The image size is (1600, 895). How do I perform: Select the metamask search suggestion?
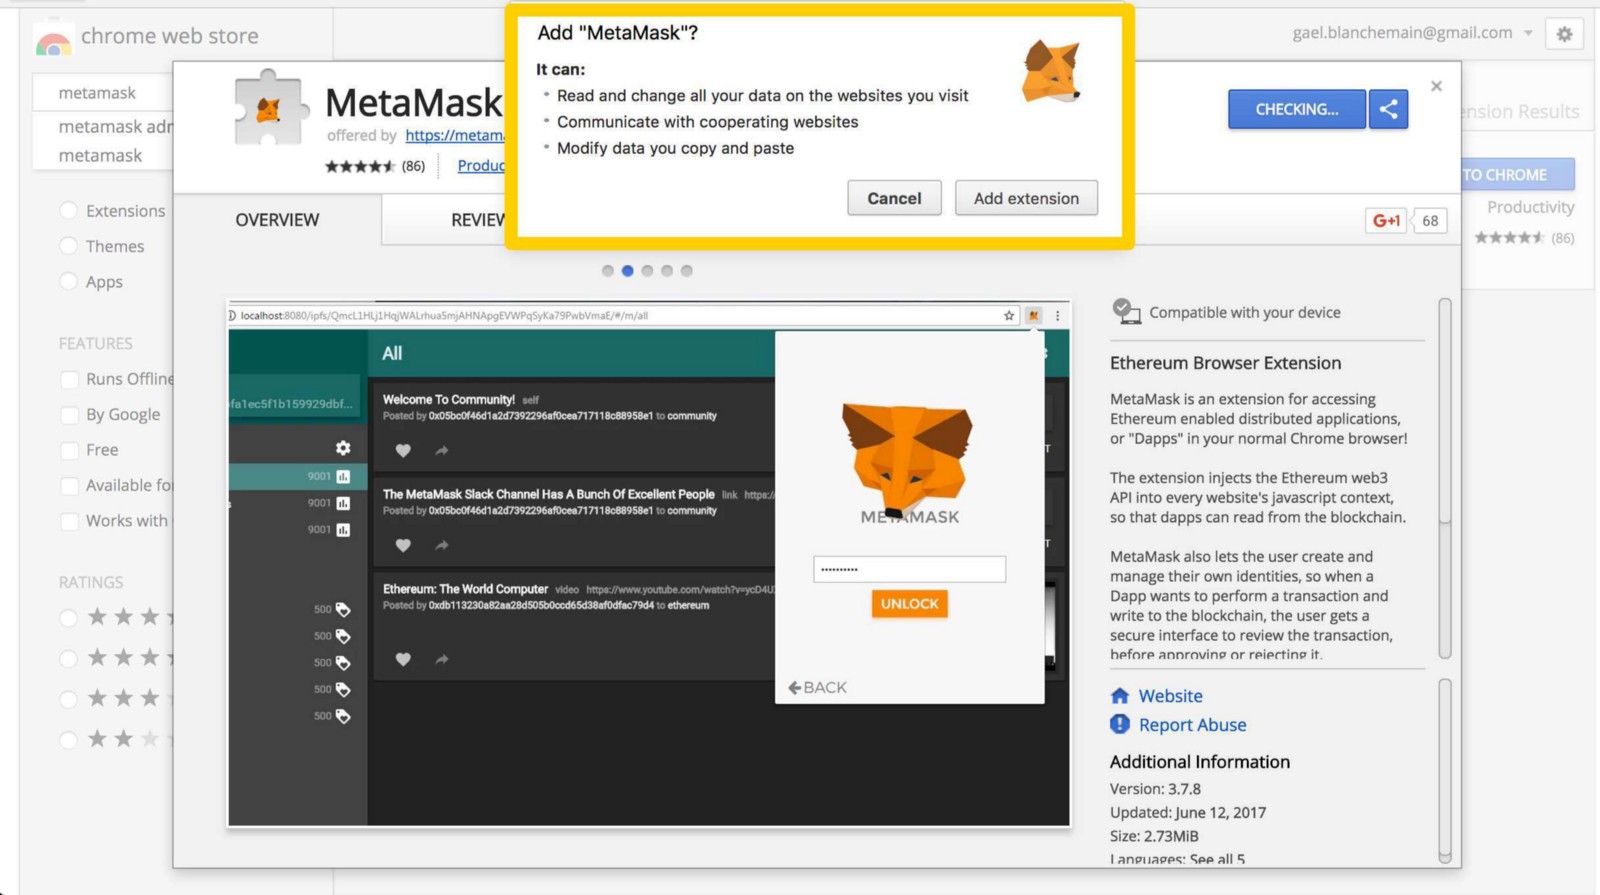pyautogui.click(x=100, y=155)
